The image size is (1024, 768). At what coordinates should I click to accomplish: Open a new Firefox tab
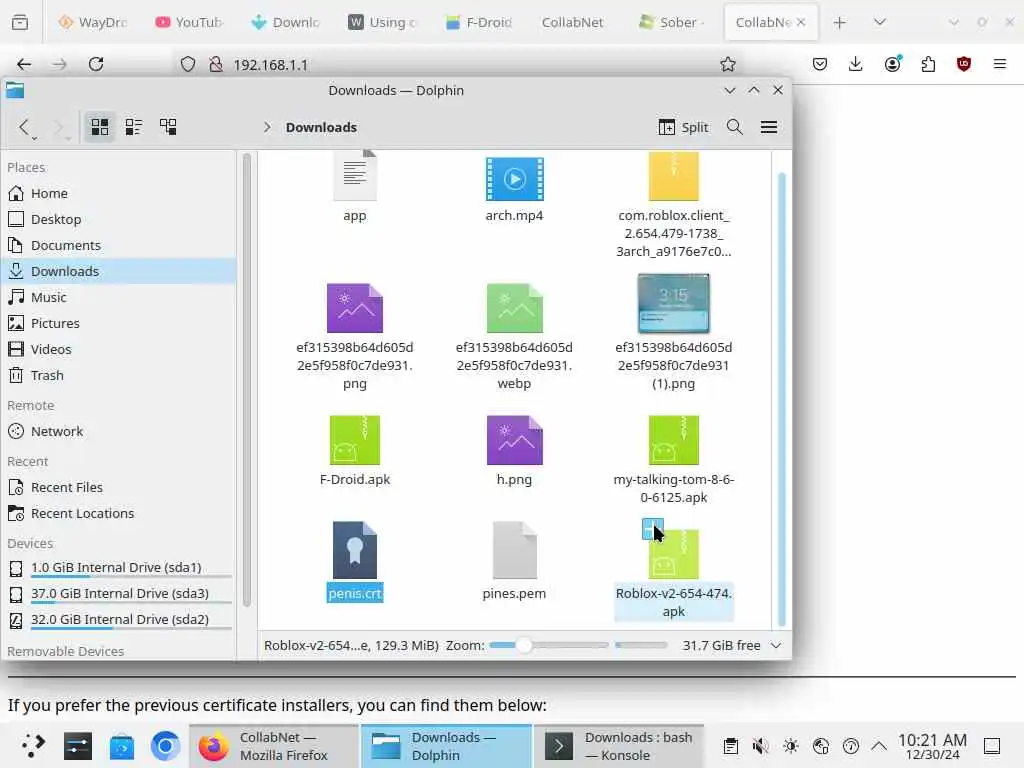tap(840, 22)
